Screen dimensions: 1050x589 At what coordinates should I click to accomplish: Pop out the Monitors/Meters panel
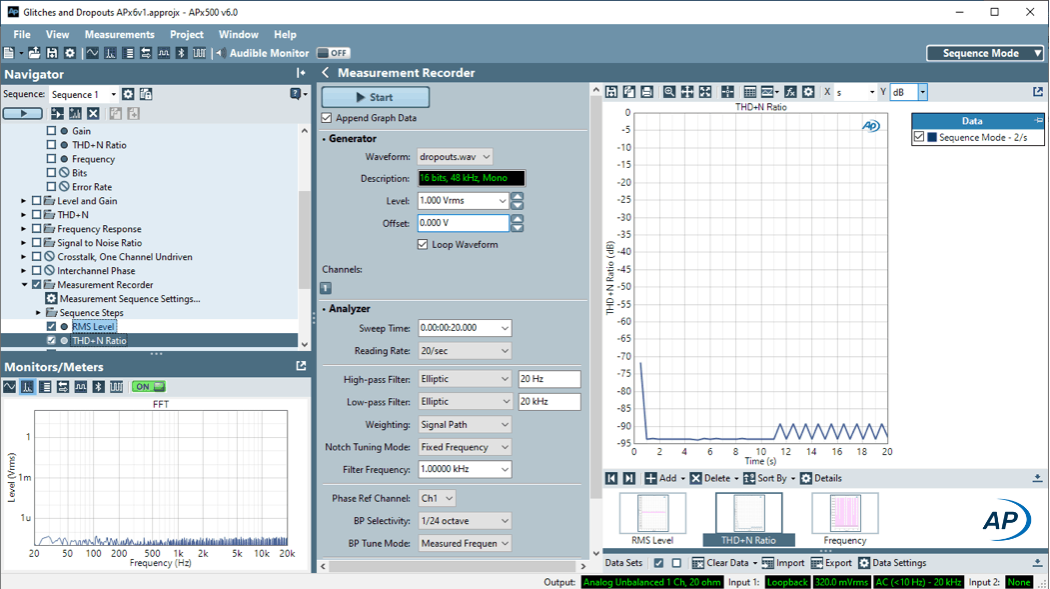[x=301, y=366]
